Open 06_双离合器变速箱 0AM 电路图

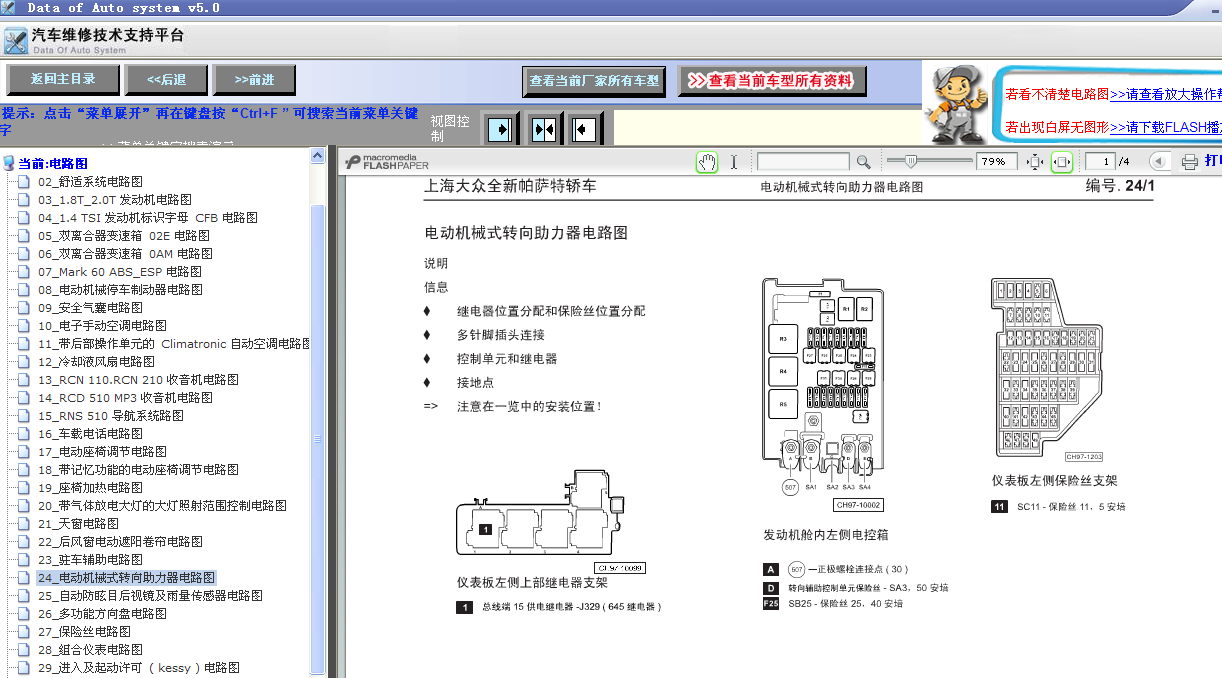click(x=125, y=253)
